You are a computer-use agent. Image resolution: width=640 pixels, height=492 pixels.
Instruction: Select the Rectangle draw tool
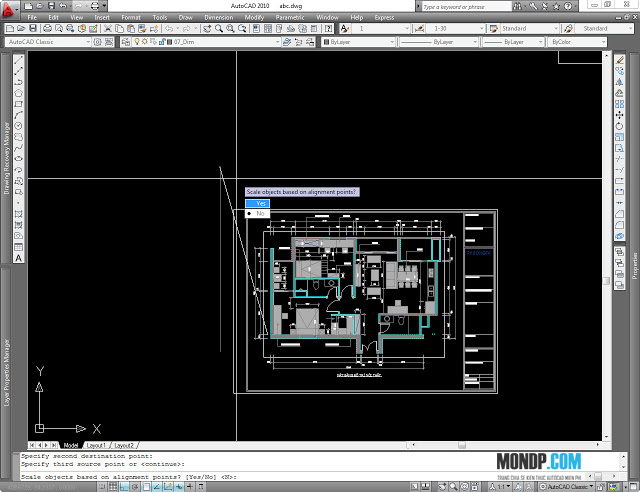[18, 104]
